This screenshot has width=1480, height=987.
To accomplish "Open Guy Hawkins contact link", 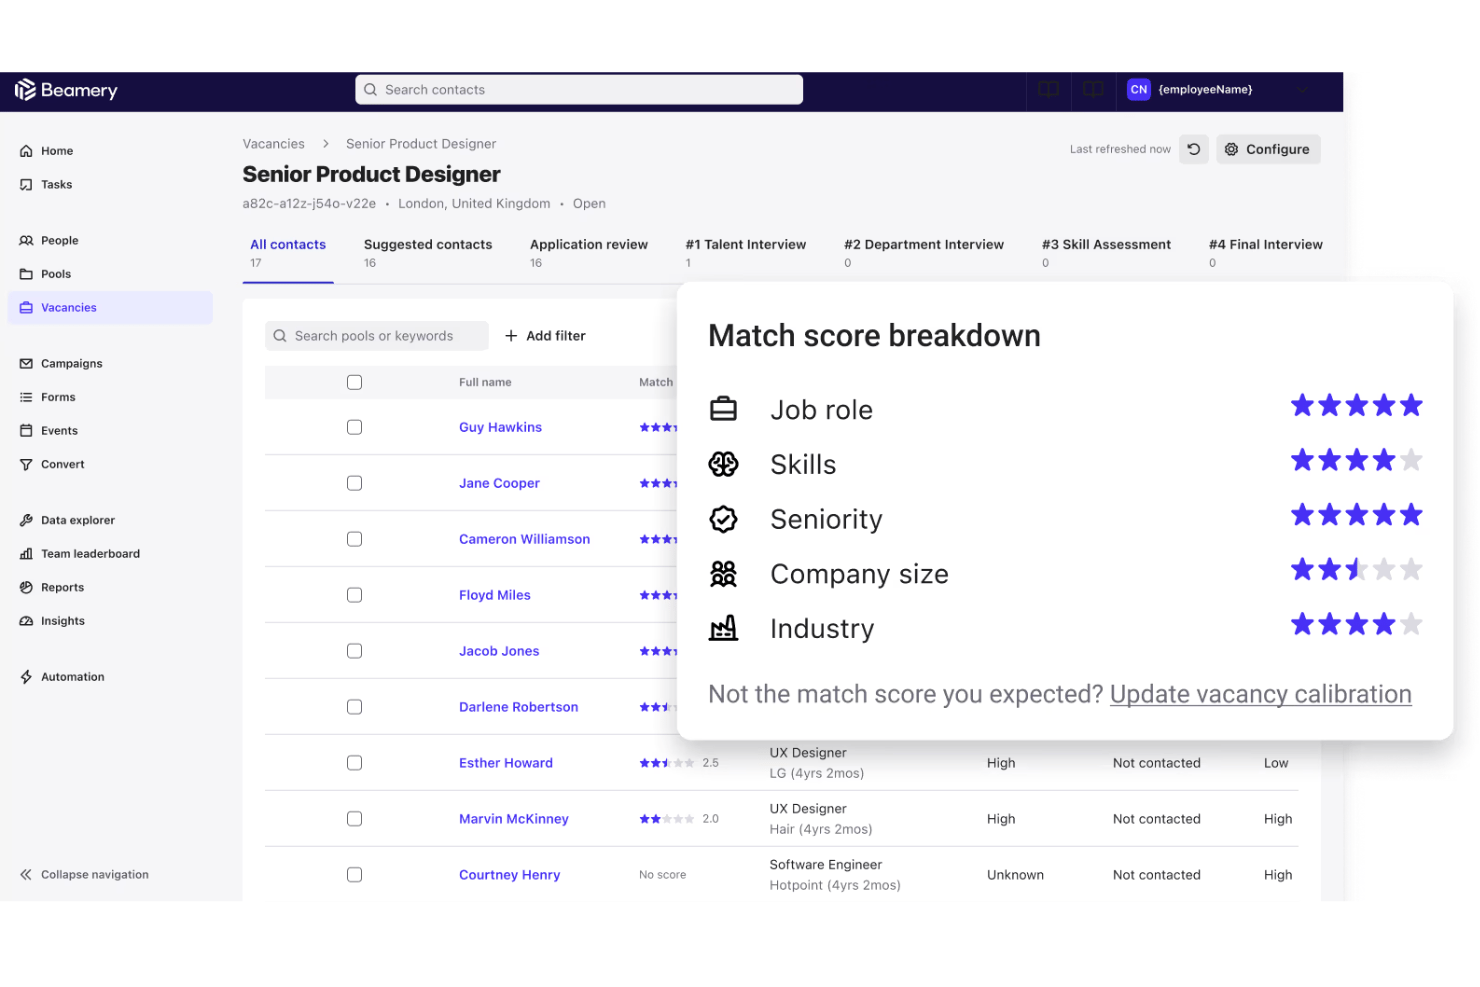I will click(500, 428).
